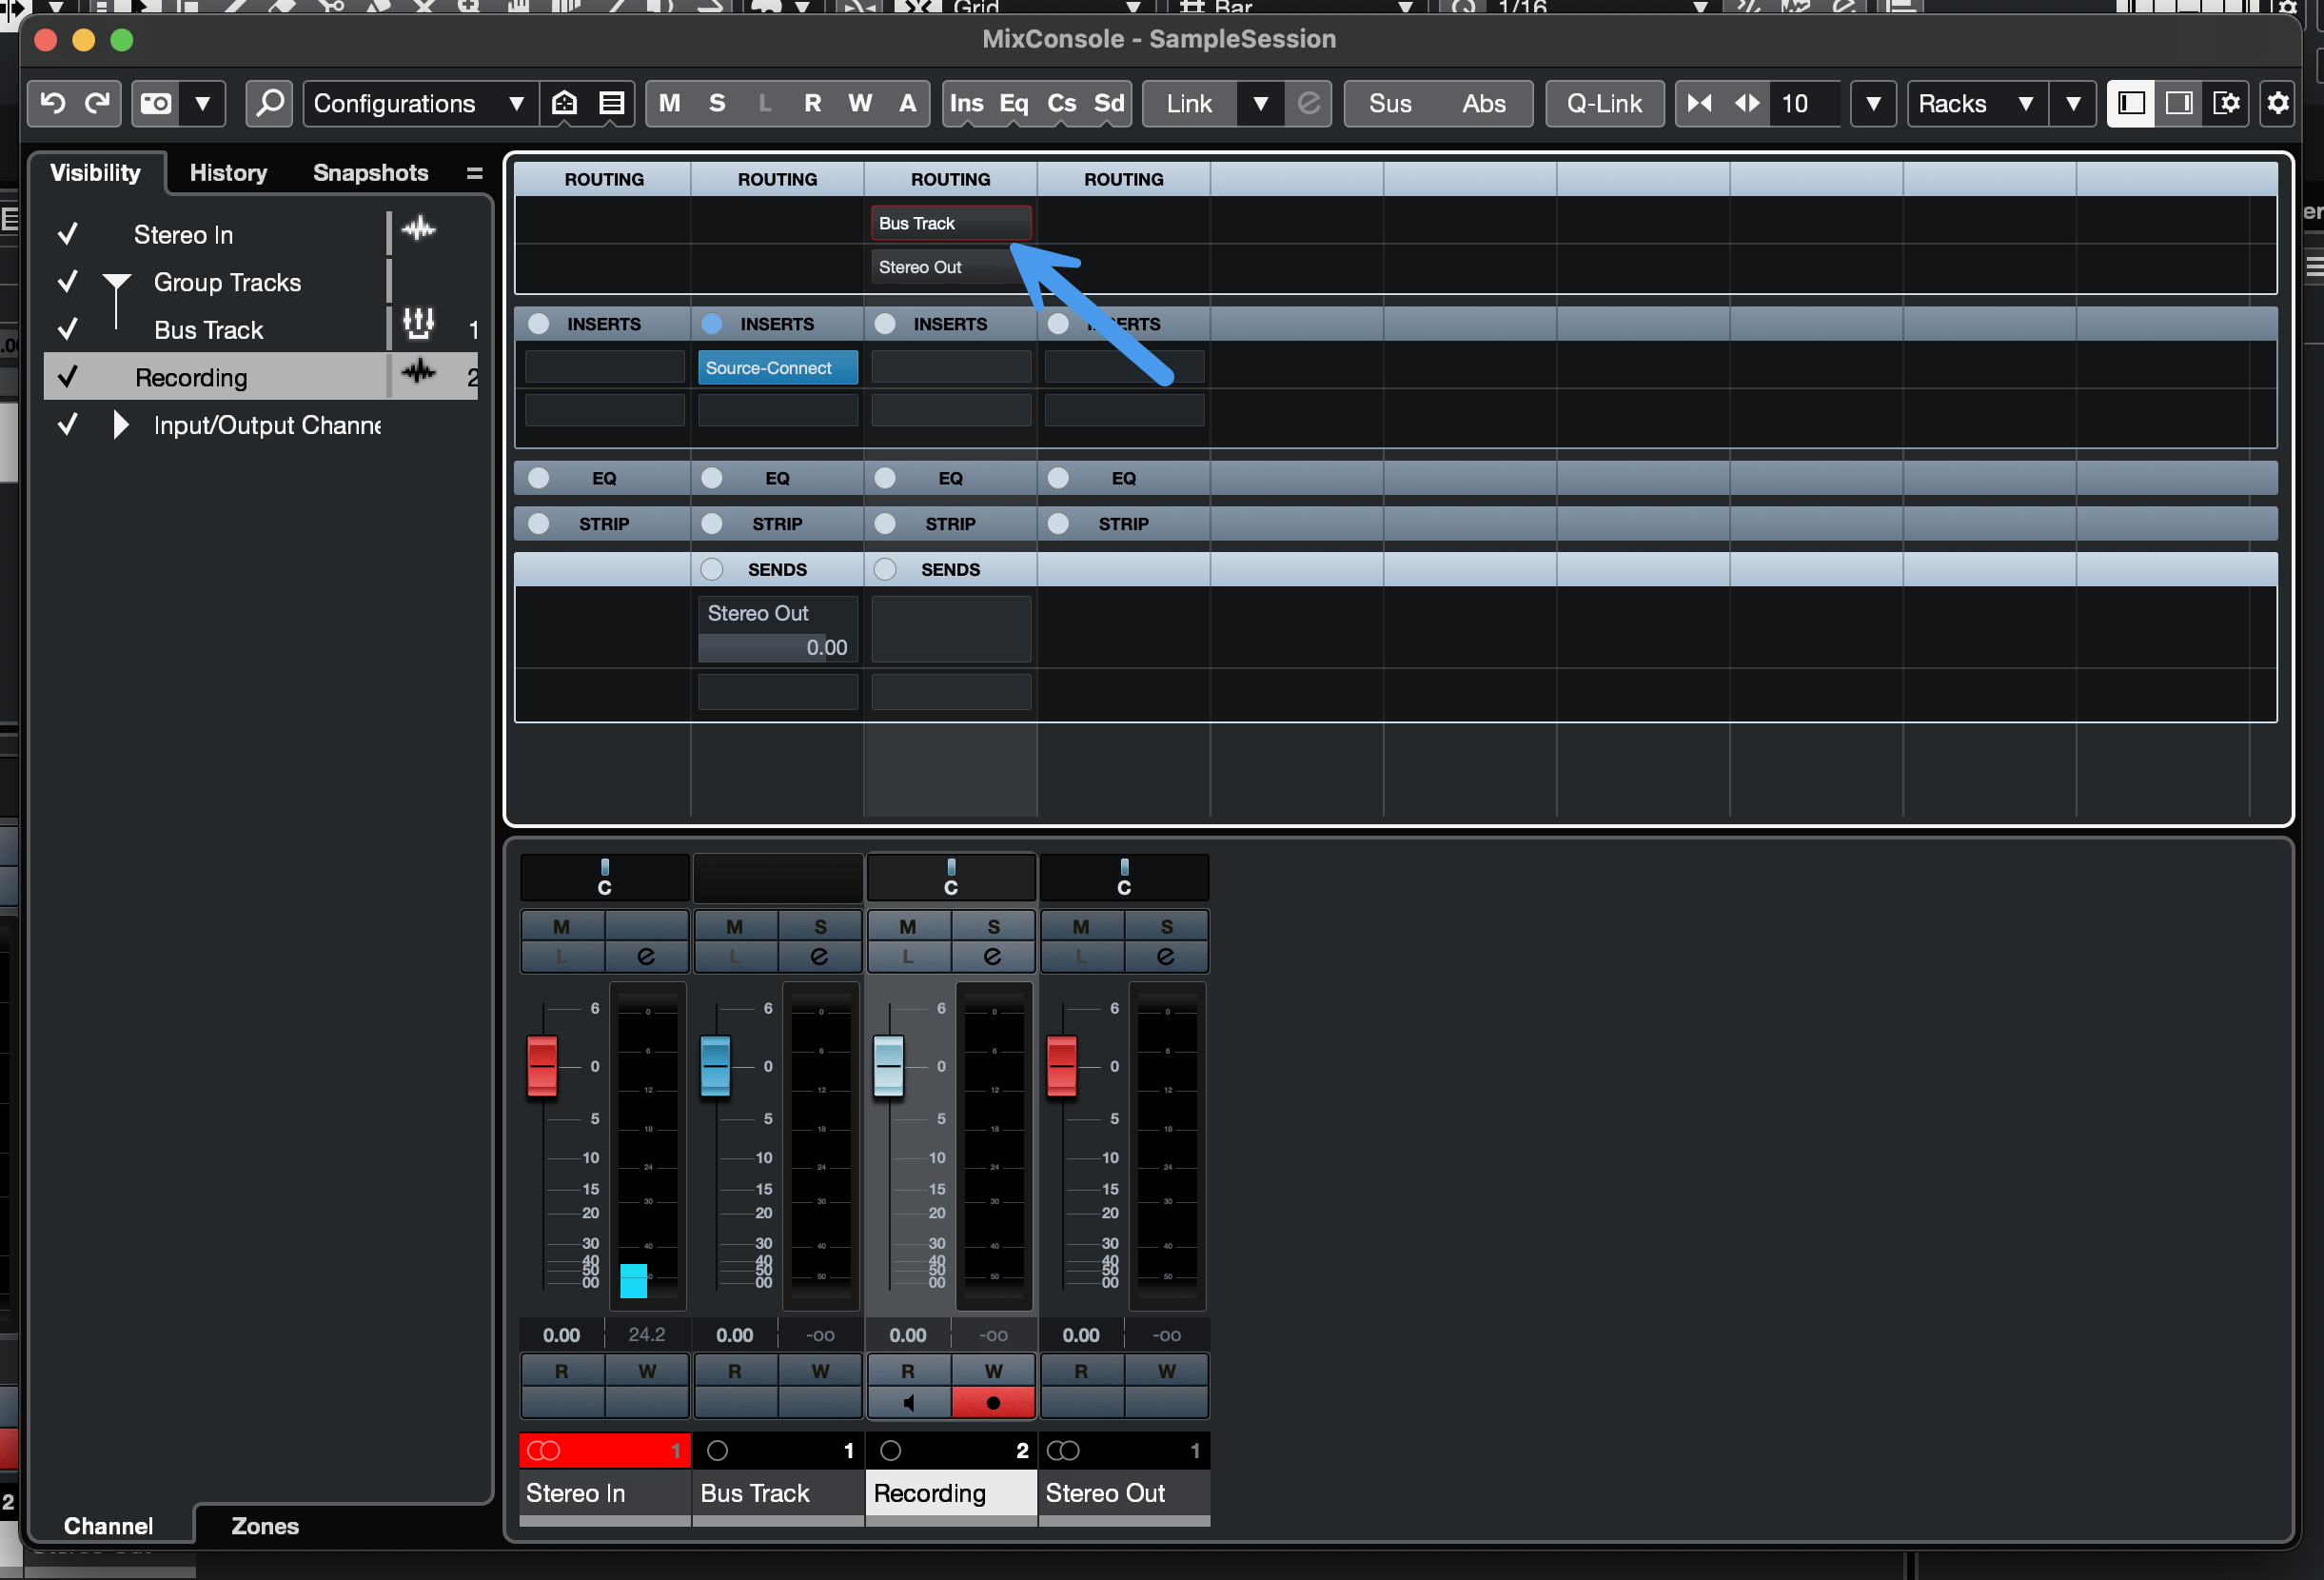Viewport: 2324px width, 1580px height.
Task: Switch to the History tab
Action: pyautogui.click(x=228, y=173)
